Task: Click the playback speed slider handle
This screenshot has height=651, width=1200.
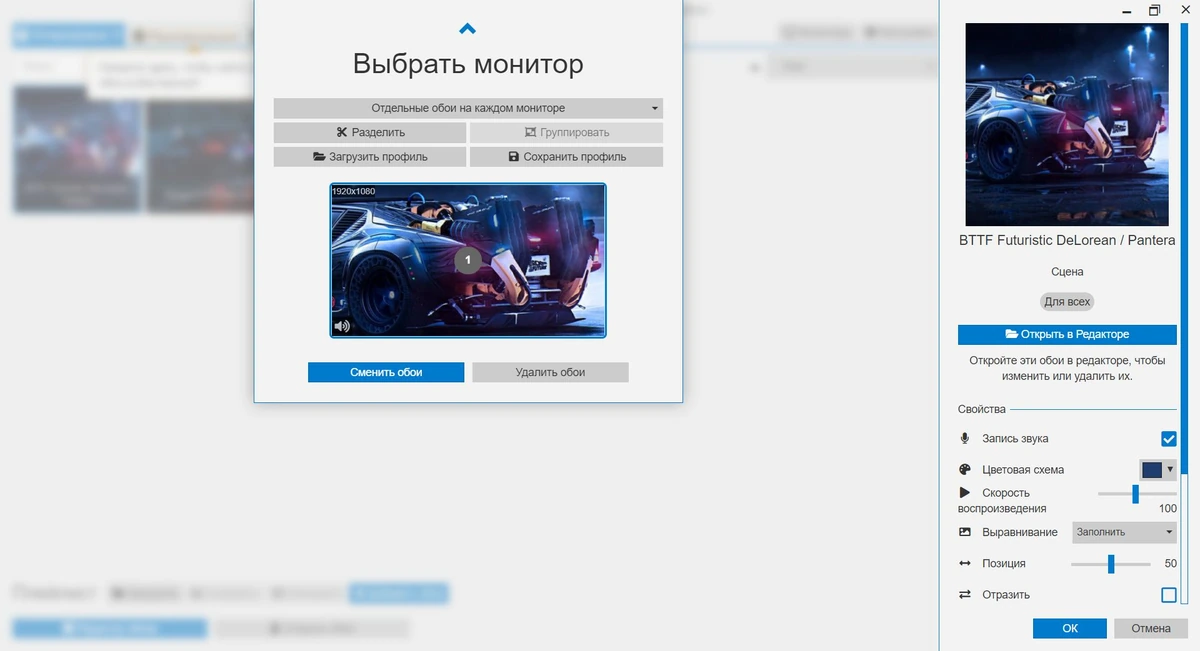Action: pos(1135,494)
